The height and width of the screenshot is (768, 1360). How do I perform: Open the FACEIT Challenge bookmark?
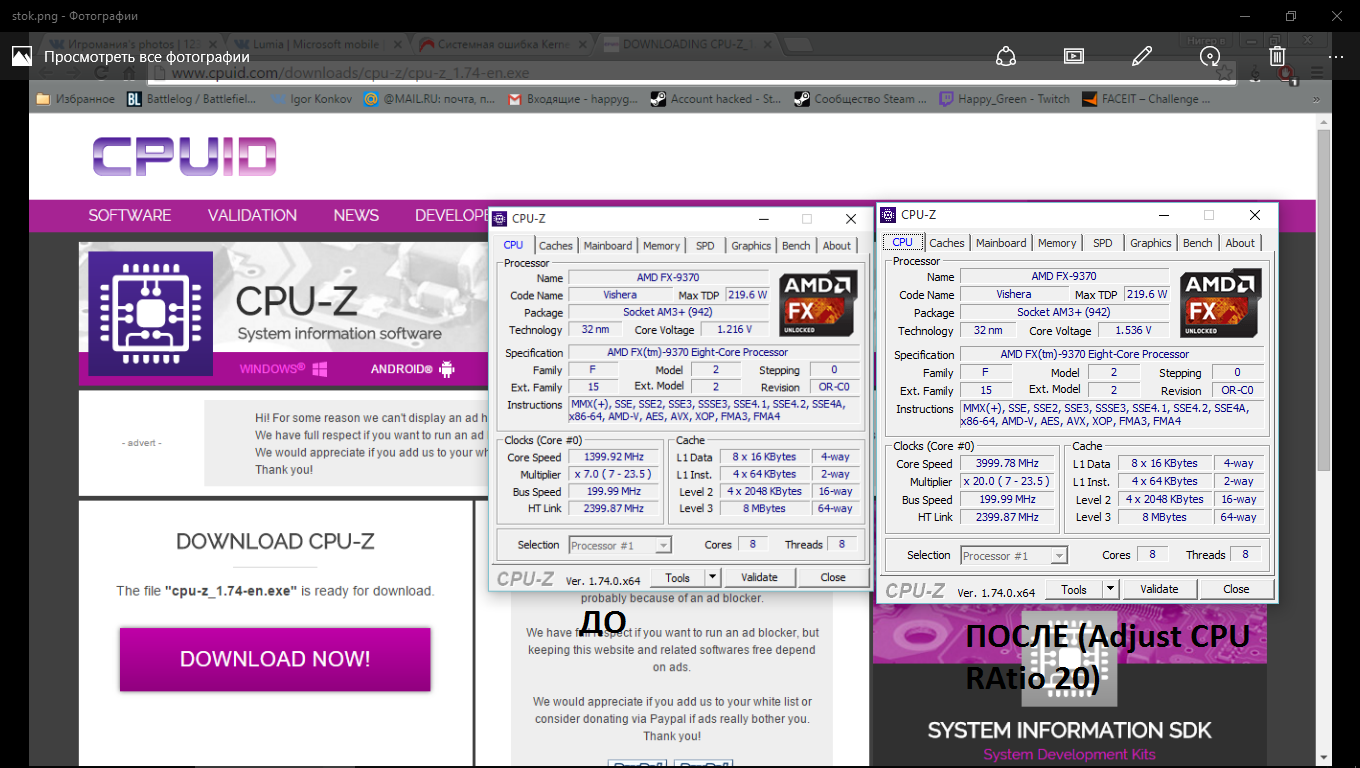coord(1148,99)
